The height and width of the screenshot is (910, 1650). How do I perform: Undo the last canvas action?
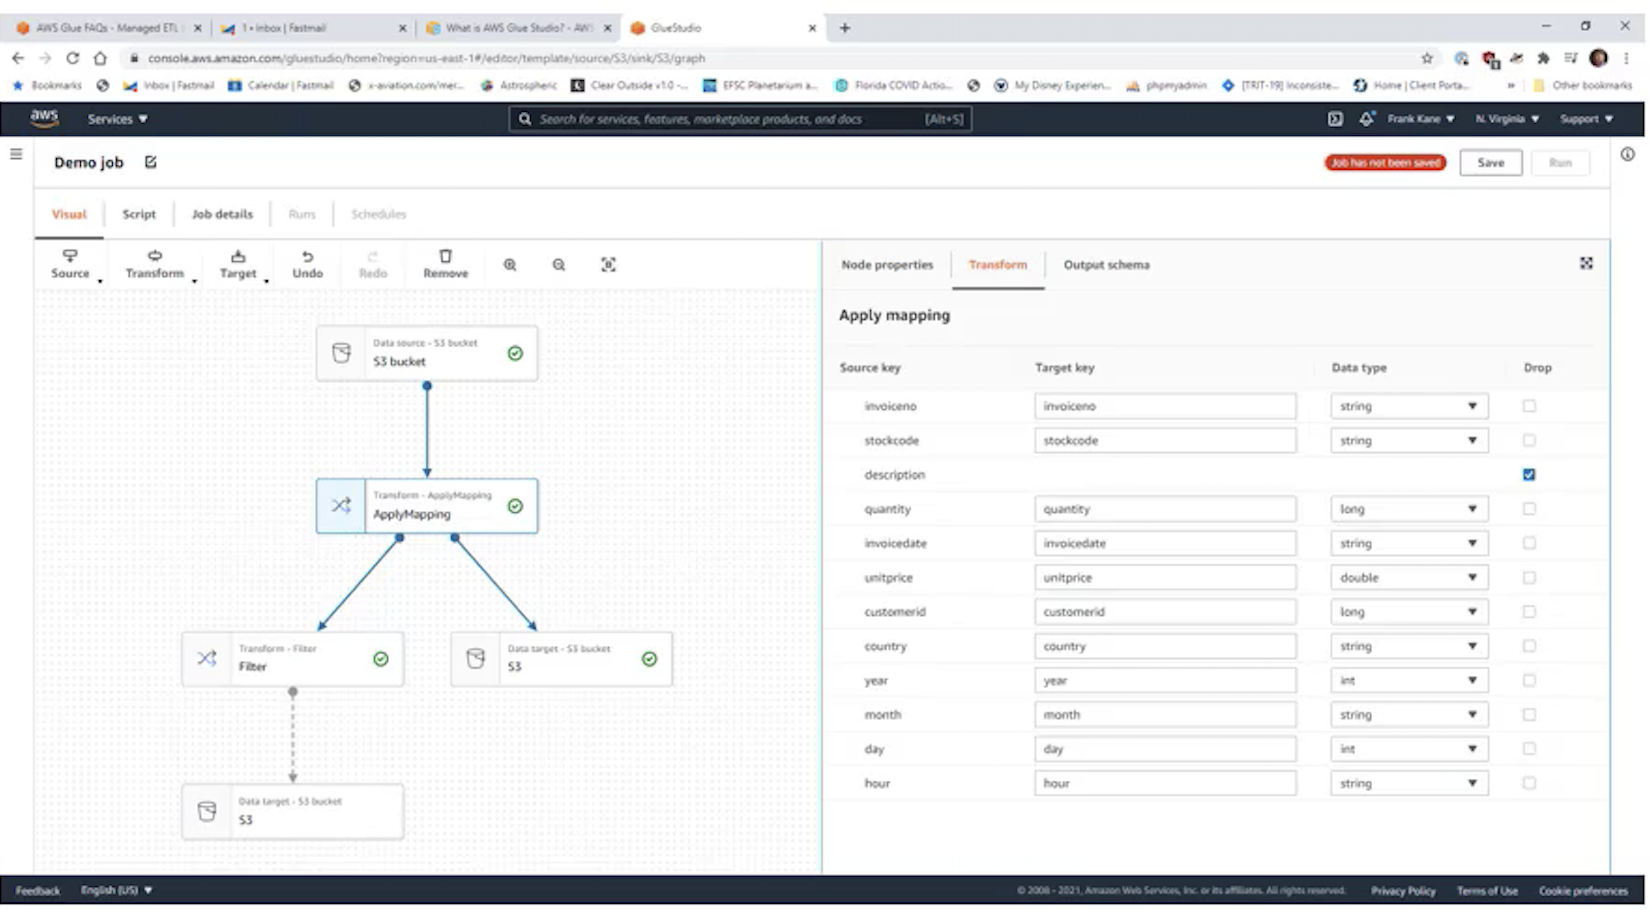[x=307, y=265]
